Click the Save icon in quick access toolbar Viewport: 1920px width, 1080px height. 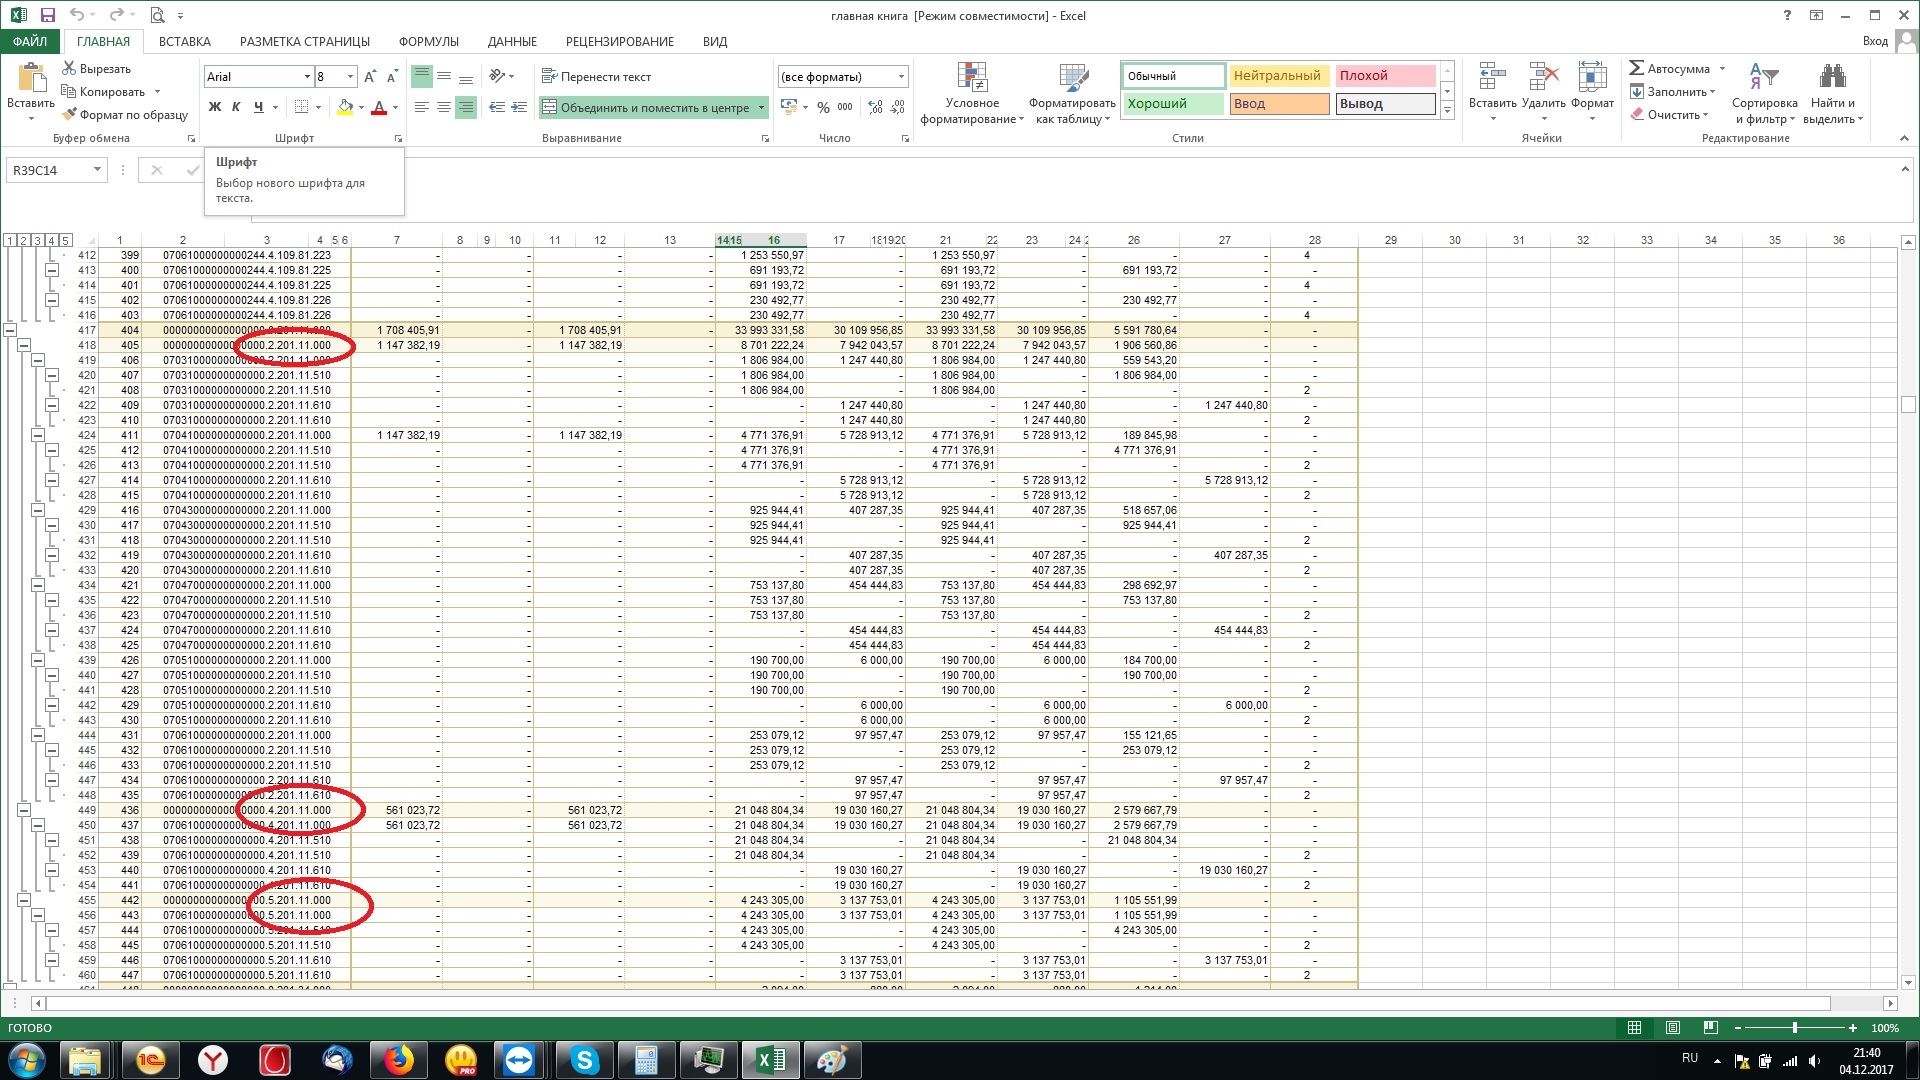47,15
